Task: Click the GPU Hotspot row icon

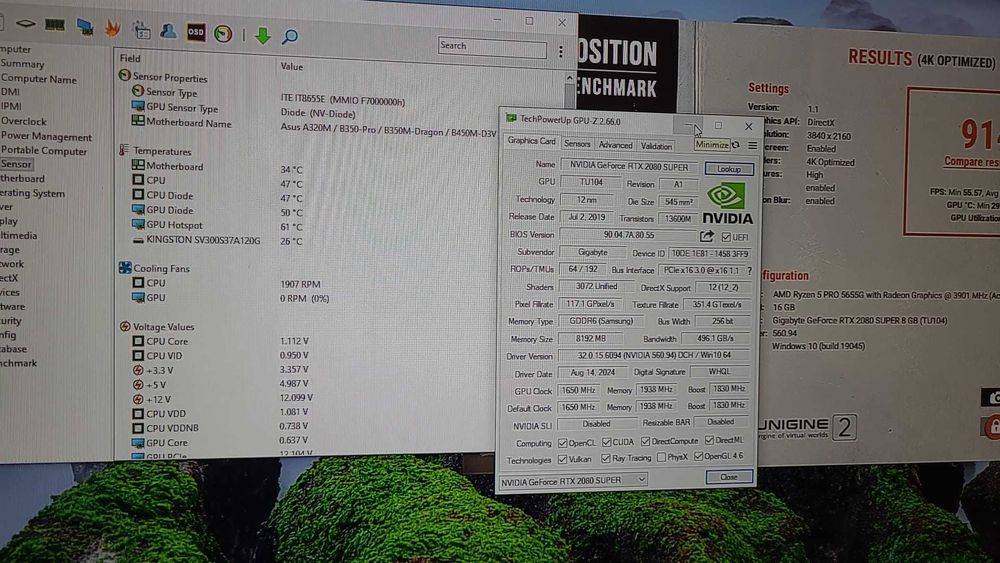Action: [138, 224]
